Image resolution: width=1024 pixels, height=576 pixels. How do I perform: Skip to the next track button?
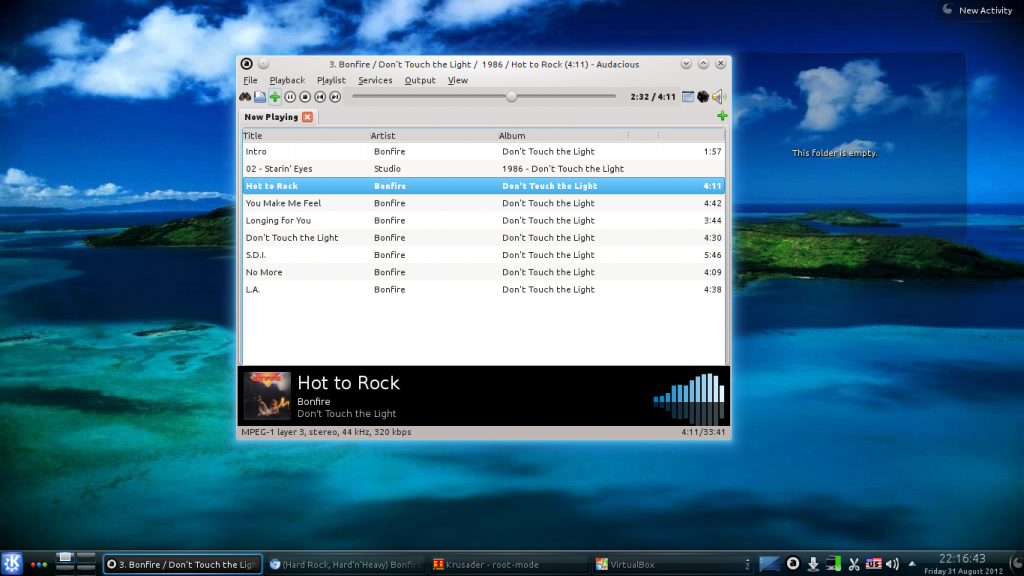(335, 97)
